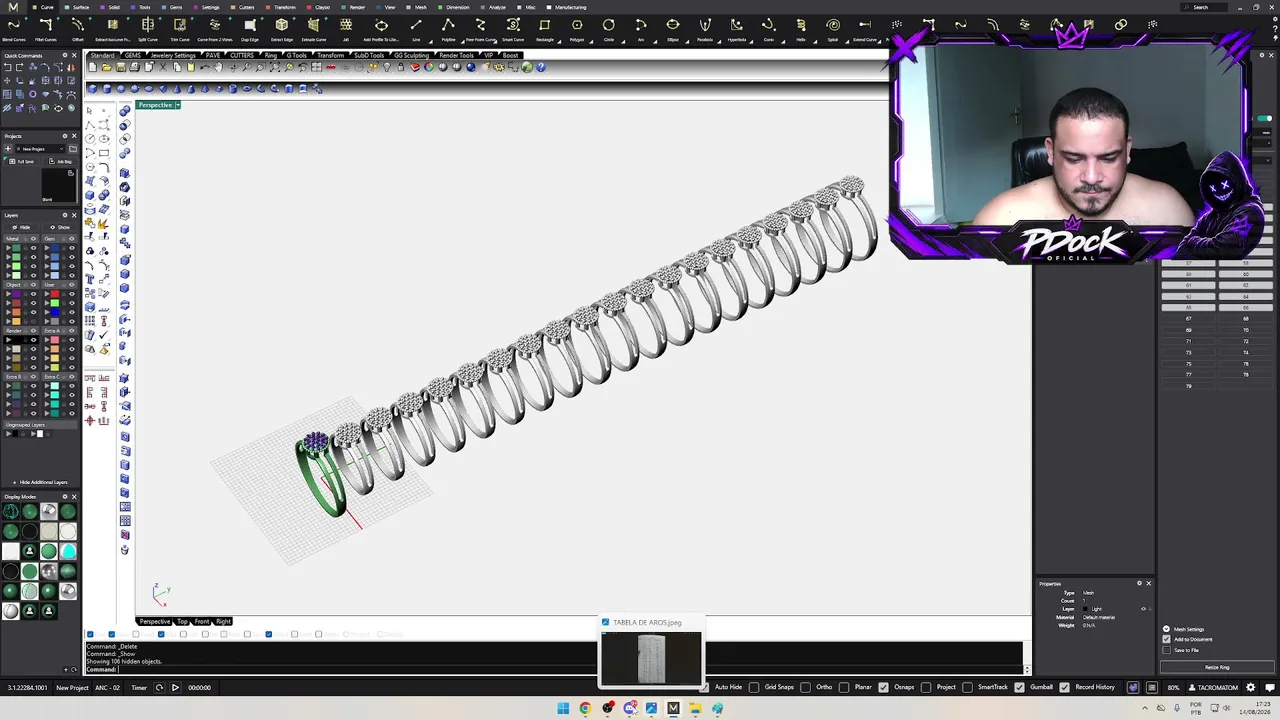Close the Properties panel
1280x720 pixels.
pos(1148,583)
